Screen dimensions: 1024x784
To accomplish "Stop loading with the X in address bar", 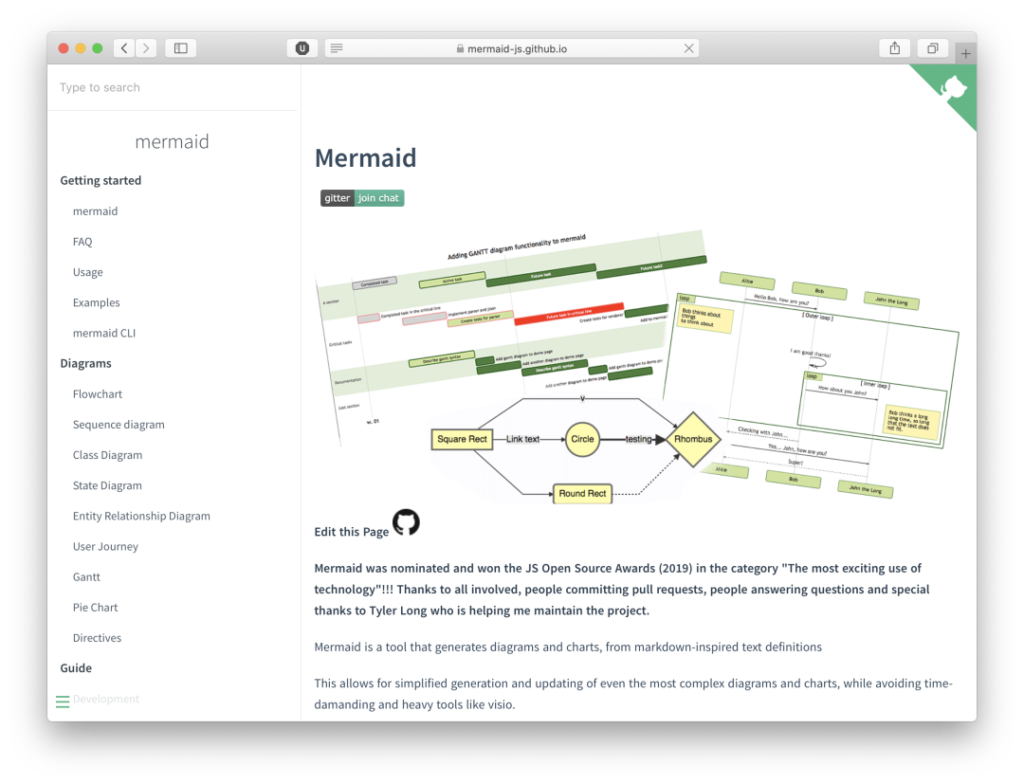I will [x=688, y=48].
